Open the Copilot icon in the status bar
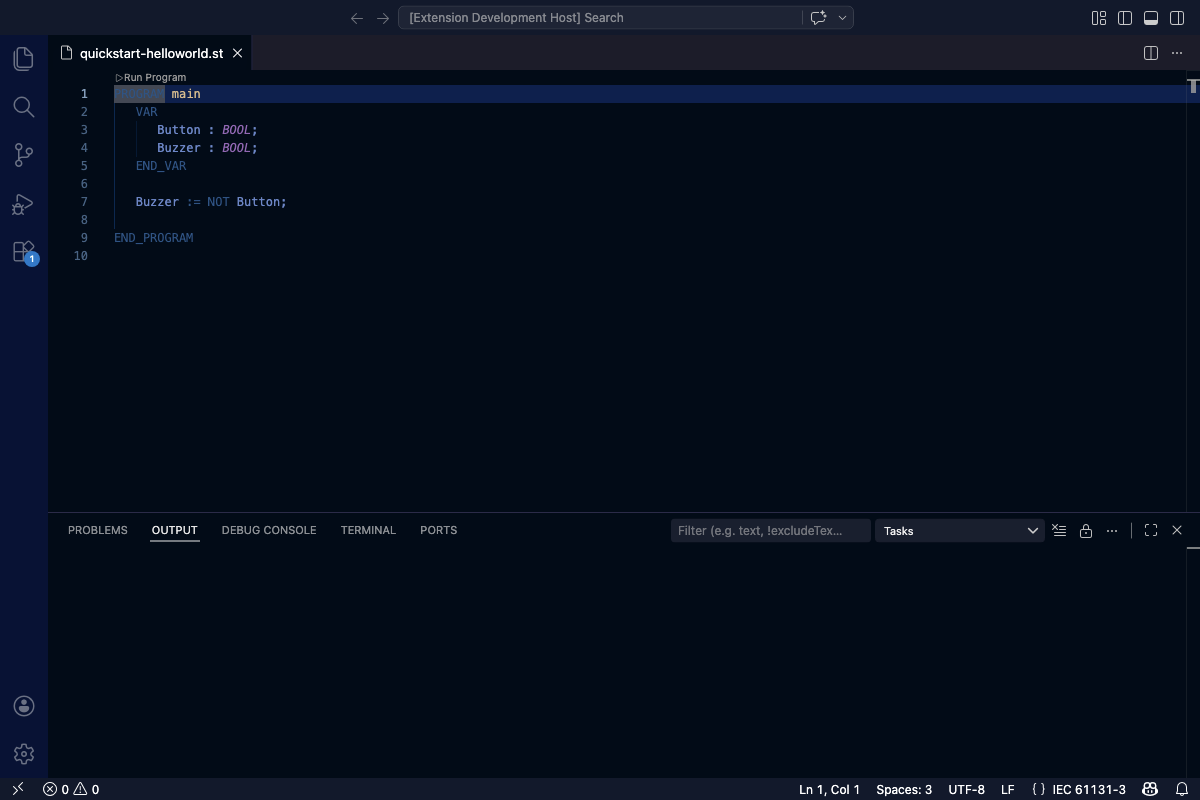Image resolution: width=1200 pixels, height=800 pixels. pos(1152,789)
